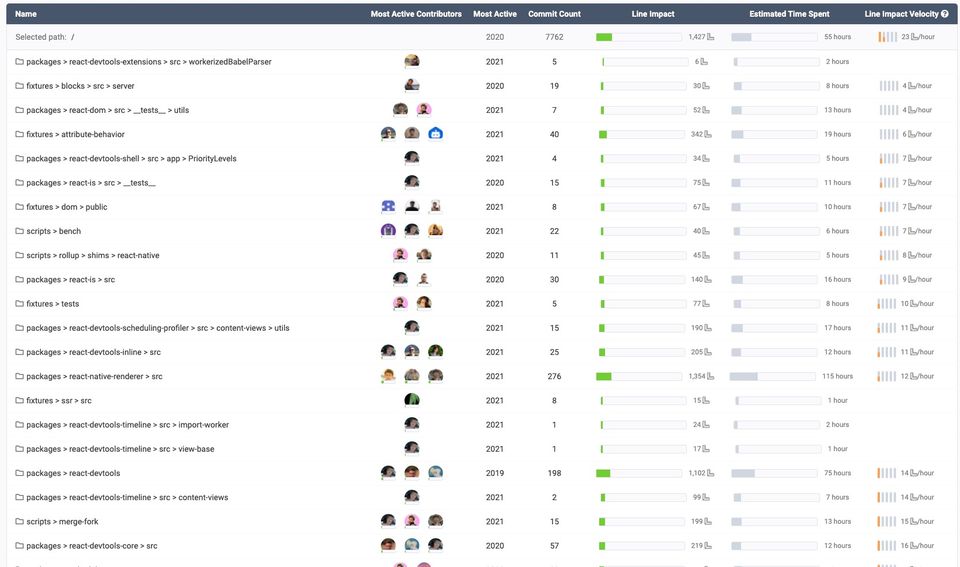Sort by the Most Active column header
This screenshot has height=567, width=960.
tap(495, 13)
